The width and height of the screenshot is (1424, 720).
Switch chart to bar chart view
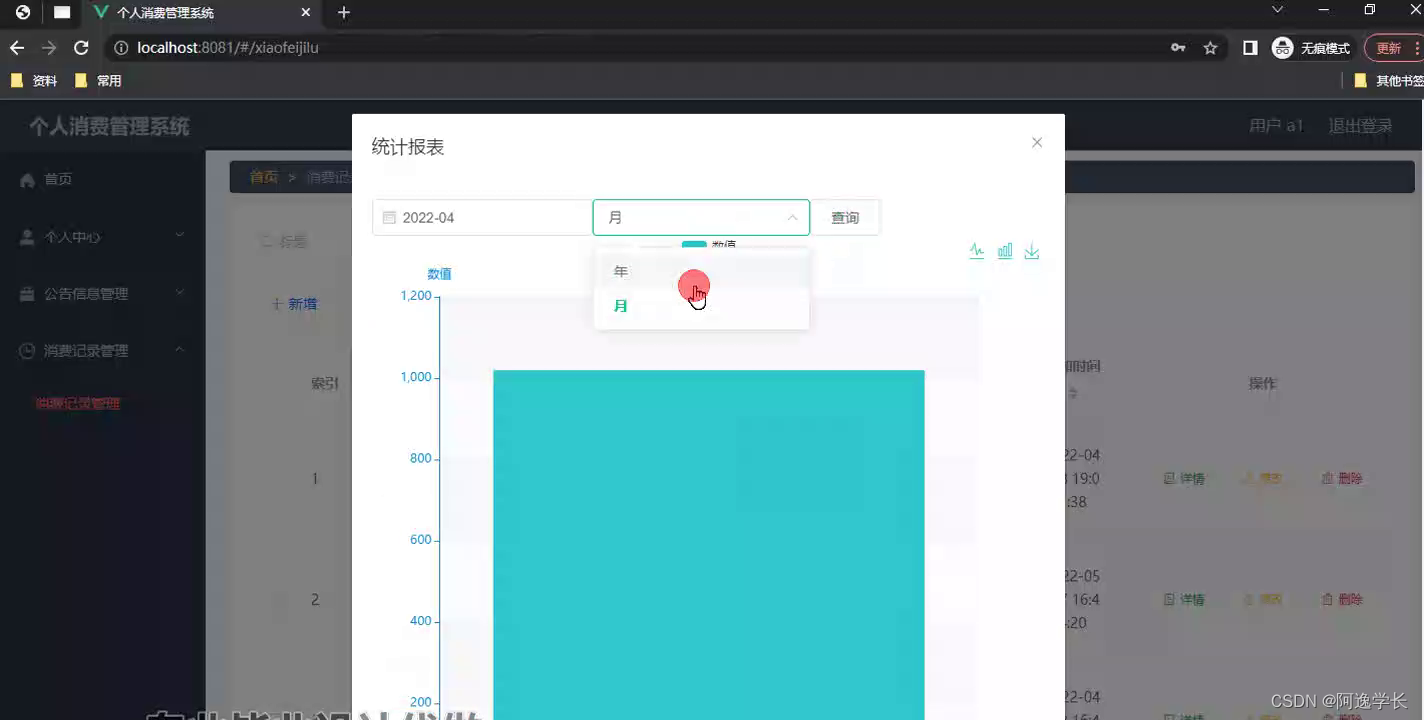1005,251
